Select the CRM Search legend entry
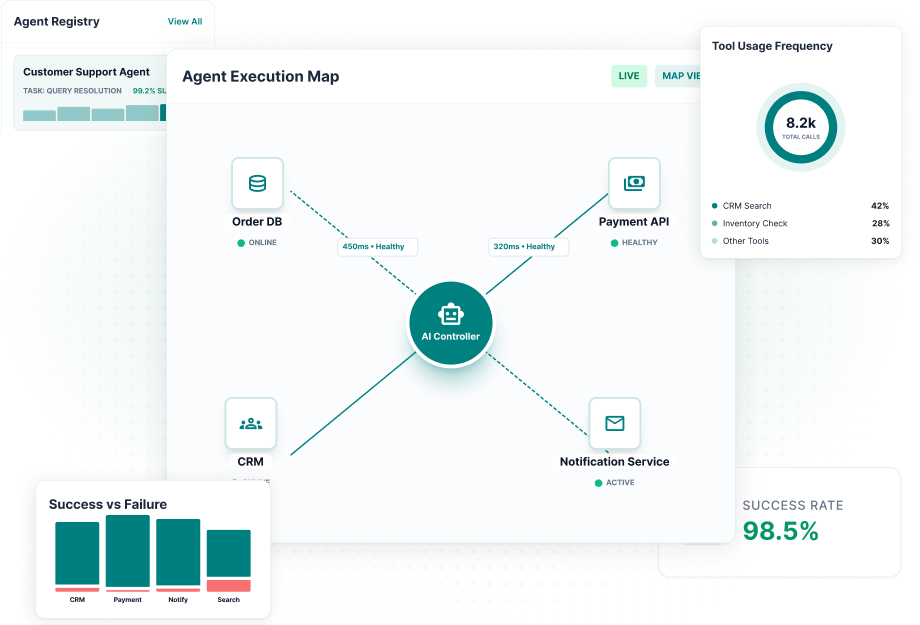920x625 pixels. pyautogui.click(x=746, y=206)
